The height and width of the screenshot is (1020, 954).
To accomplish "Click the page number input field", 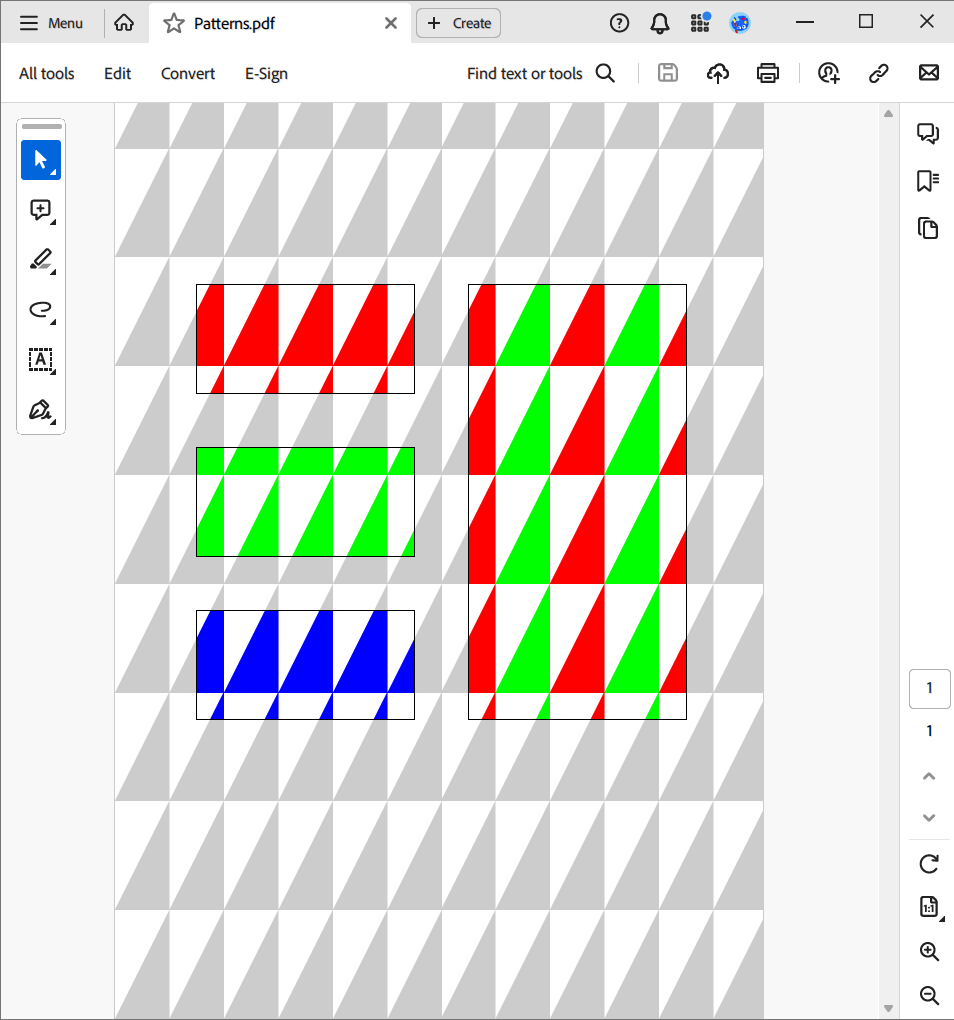I will 929,688.
